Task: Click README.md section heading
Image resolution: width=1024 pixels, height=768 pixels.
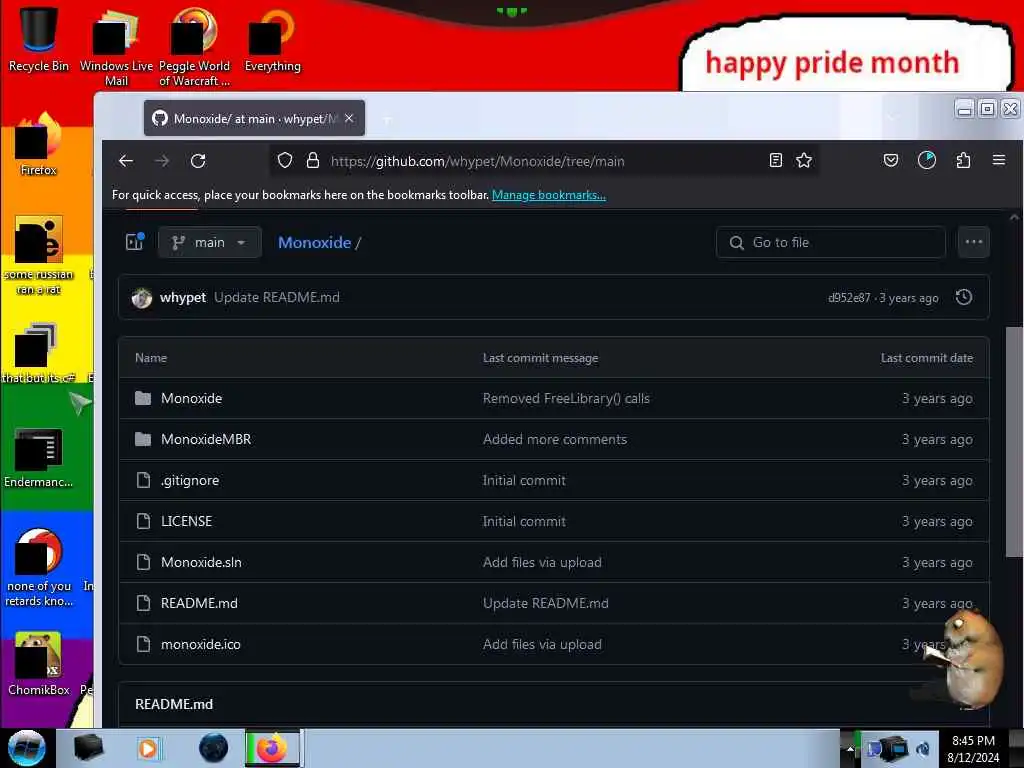Action: pyautogui.click(x=174, y=704)
